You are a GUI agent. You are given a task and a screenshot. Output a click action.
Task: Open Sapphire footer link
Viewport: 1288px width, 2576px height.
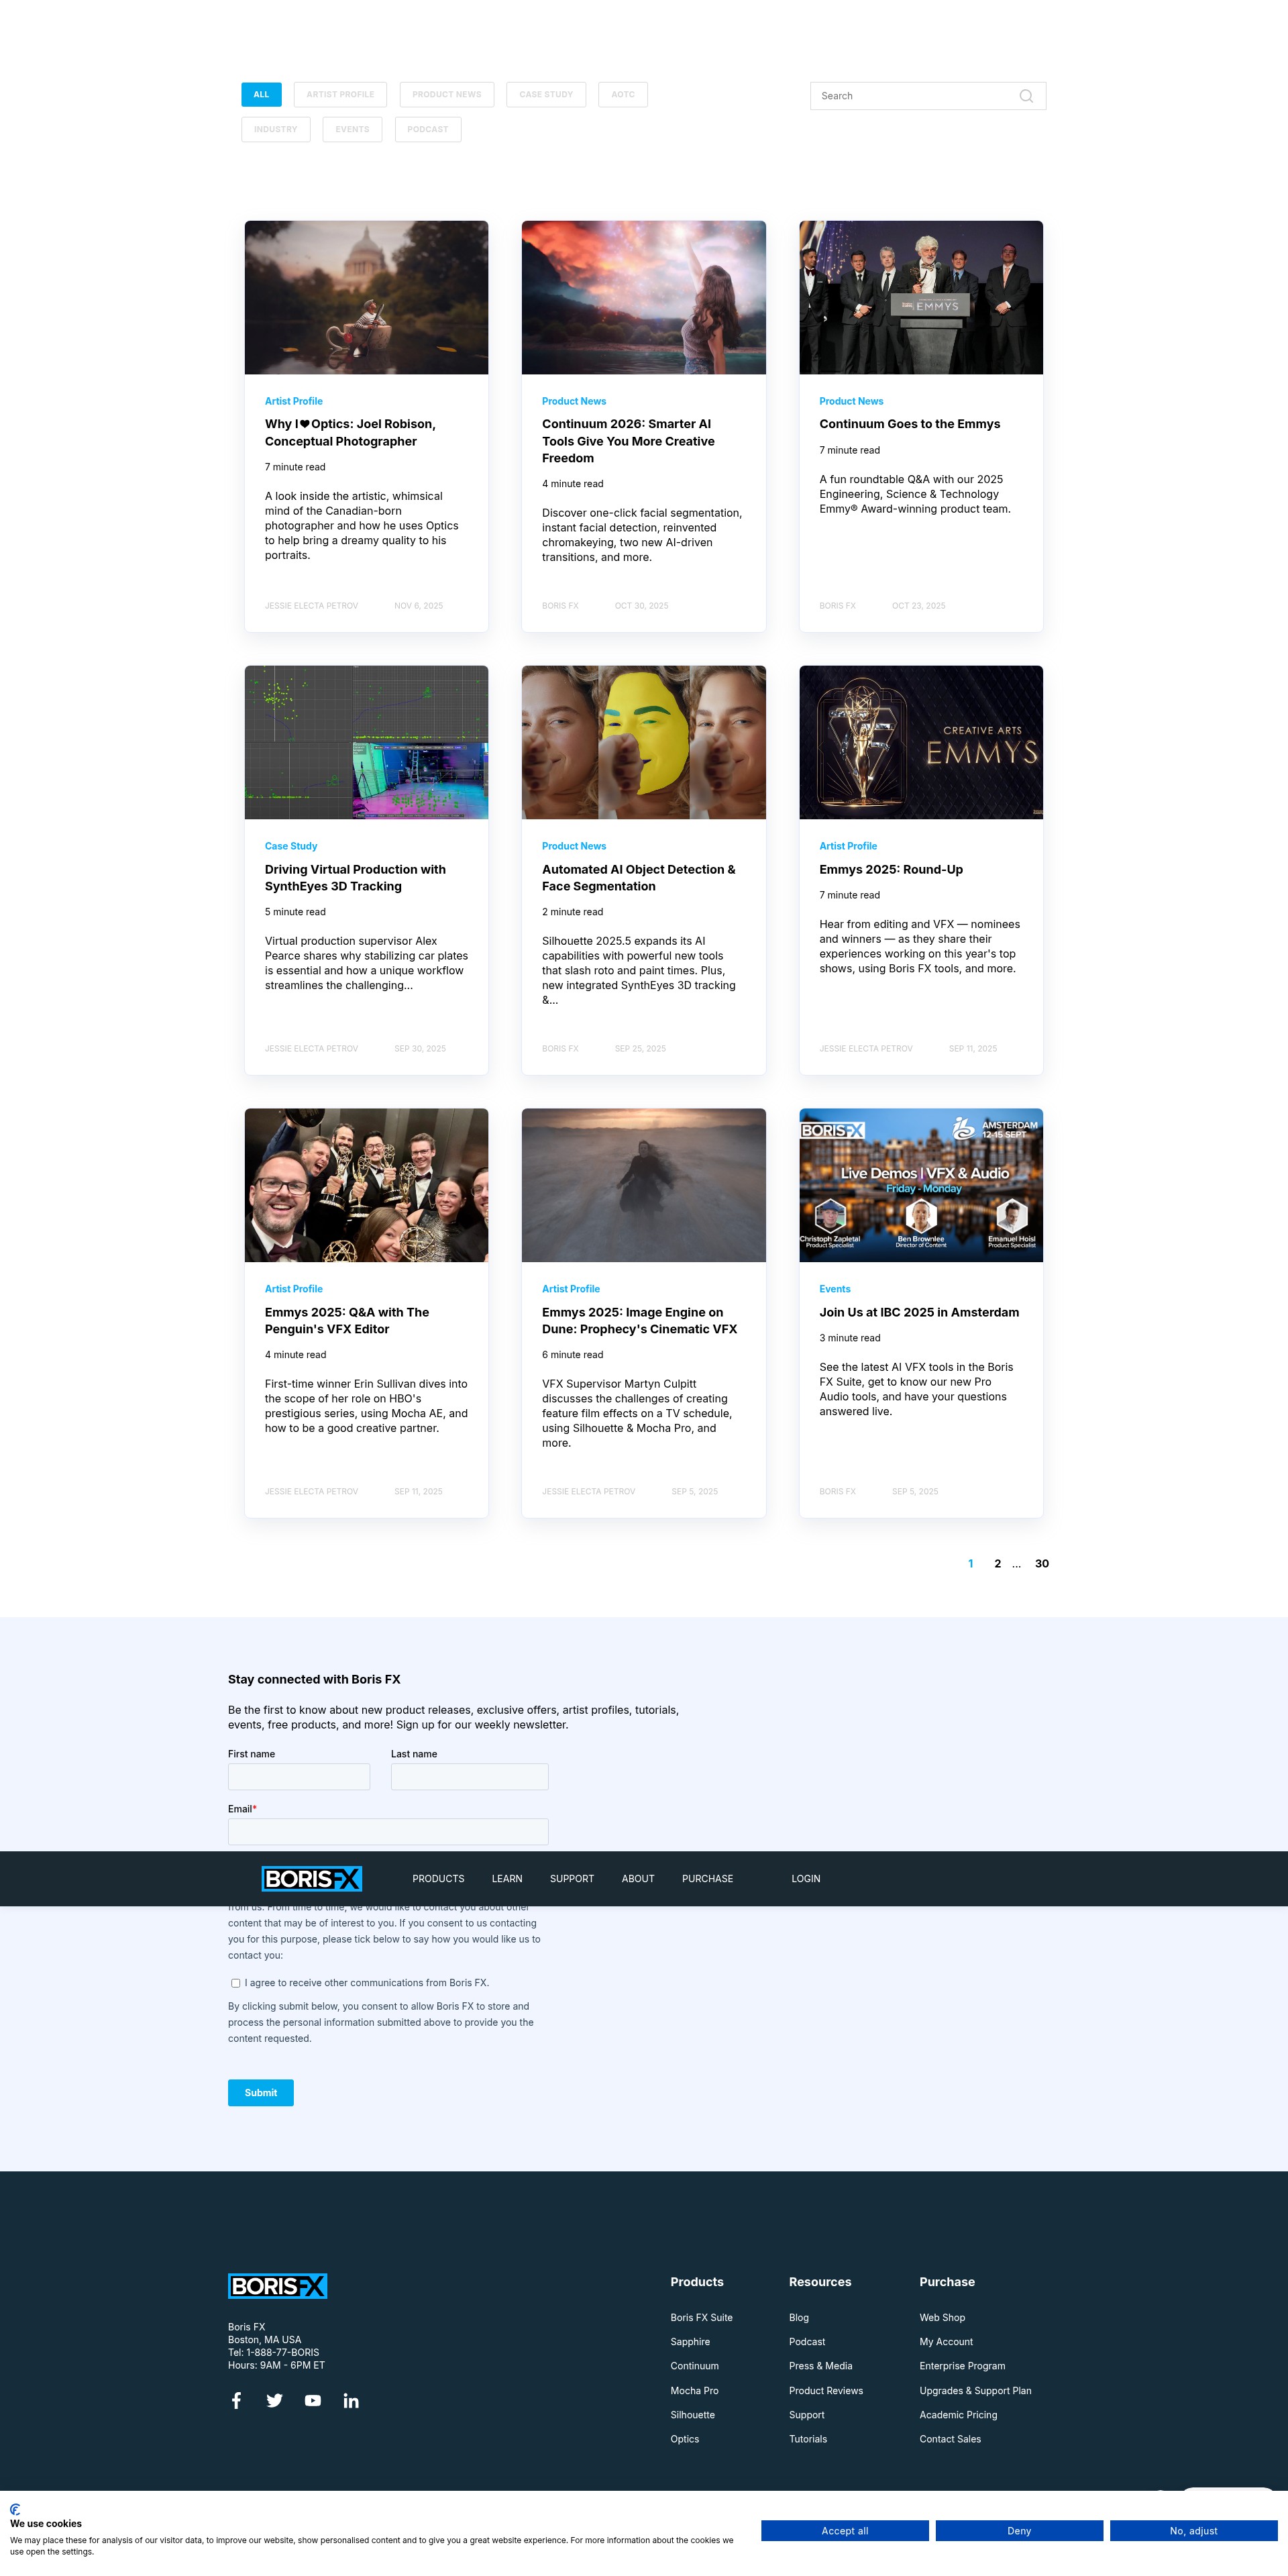pyautogui.click(x=690, y=2343)
